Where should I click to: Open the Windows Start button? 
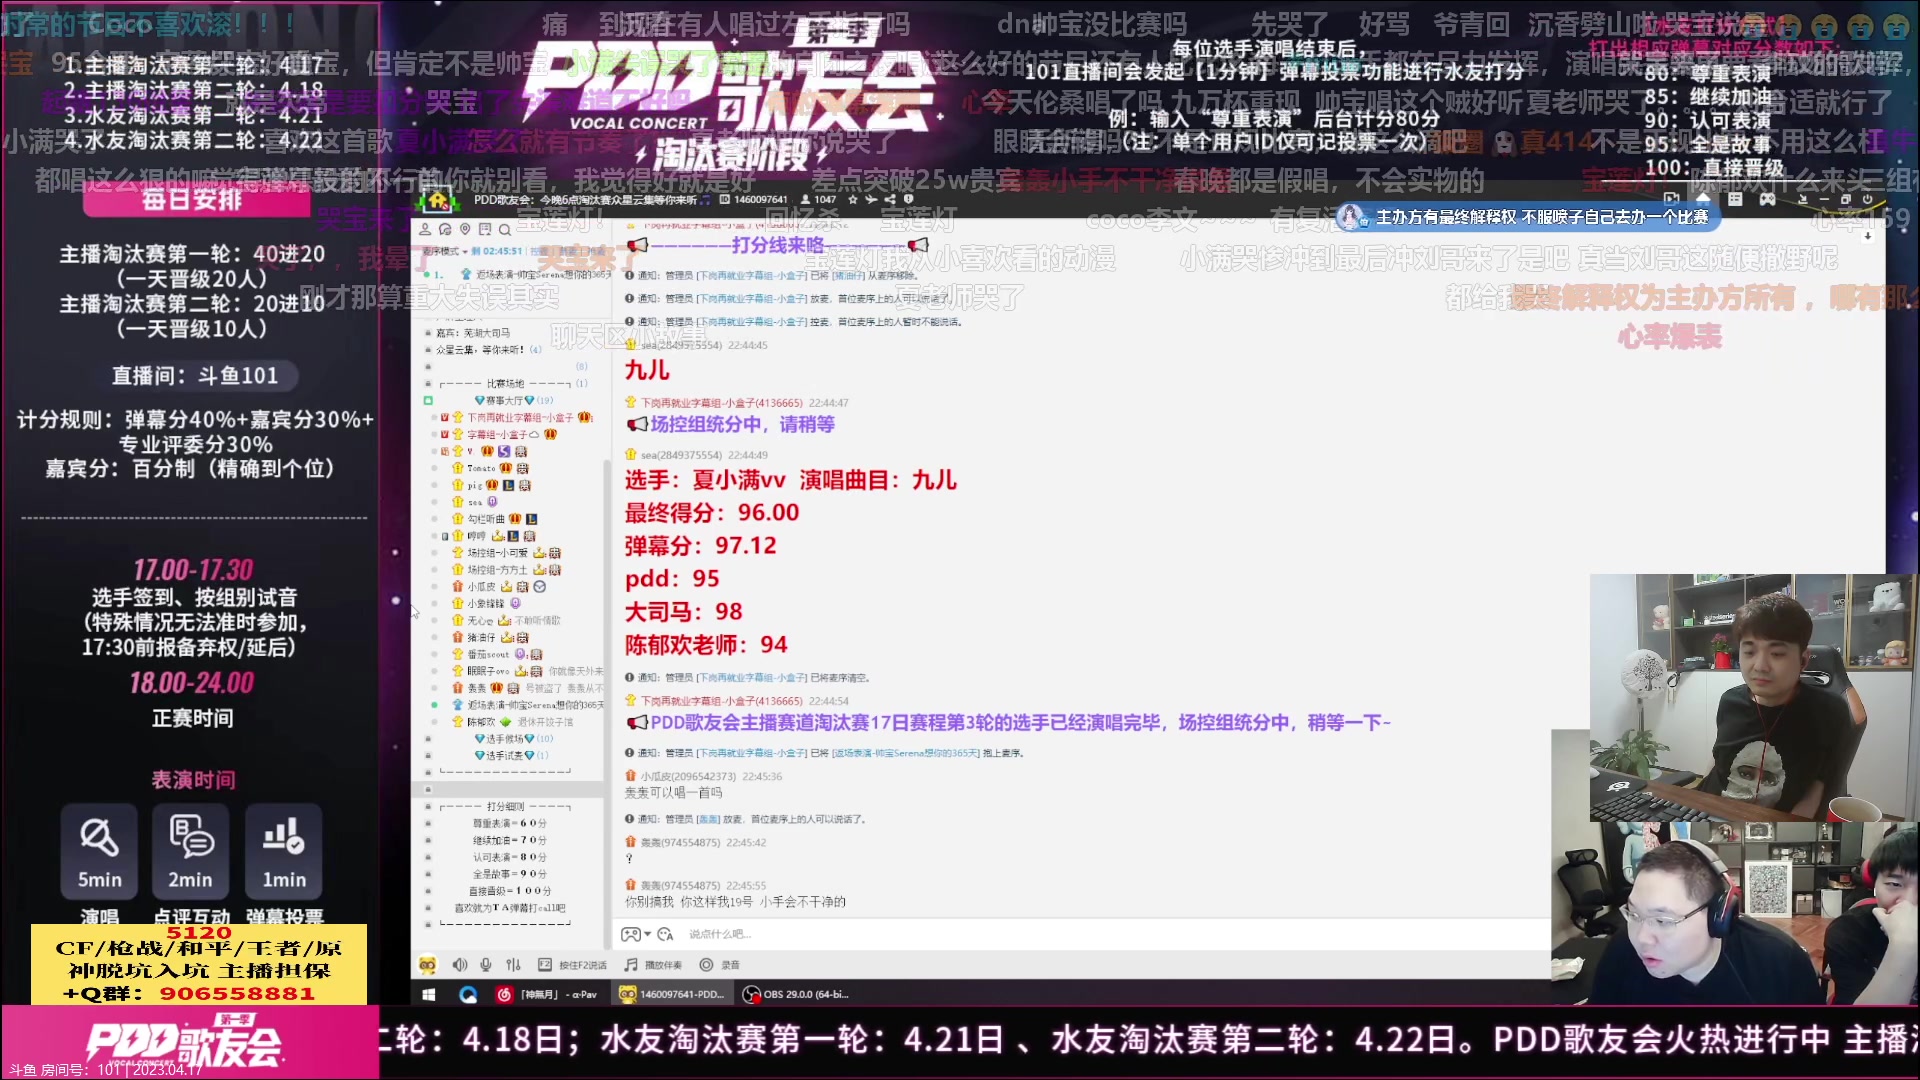(429, 994)
